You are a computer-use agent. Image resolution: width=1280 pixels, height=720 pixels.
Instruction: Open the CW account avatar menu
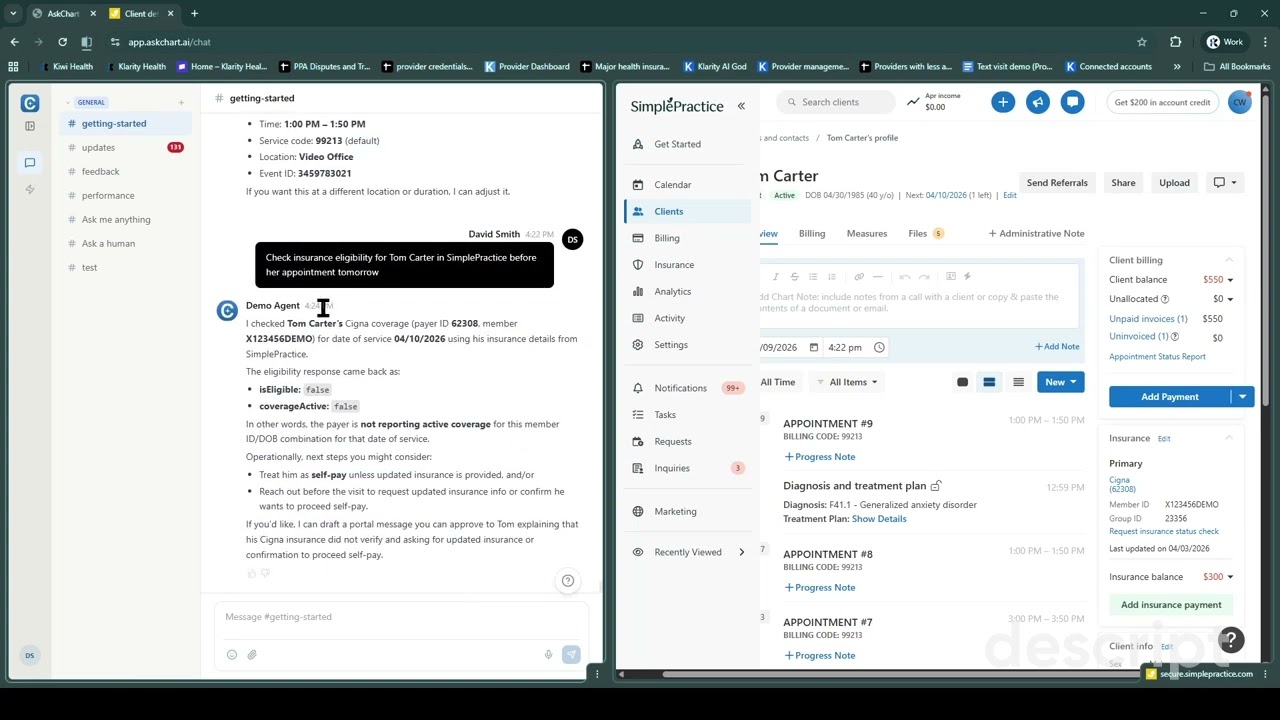coord(1240,102)
